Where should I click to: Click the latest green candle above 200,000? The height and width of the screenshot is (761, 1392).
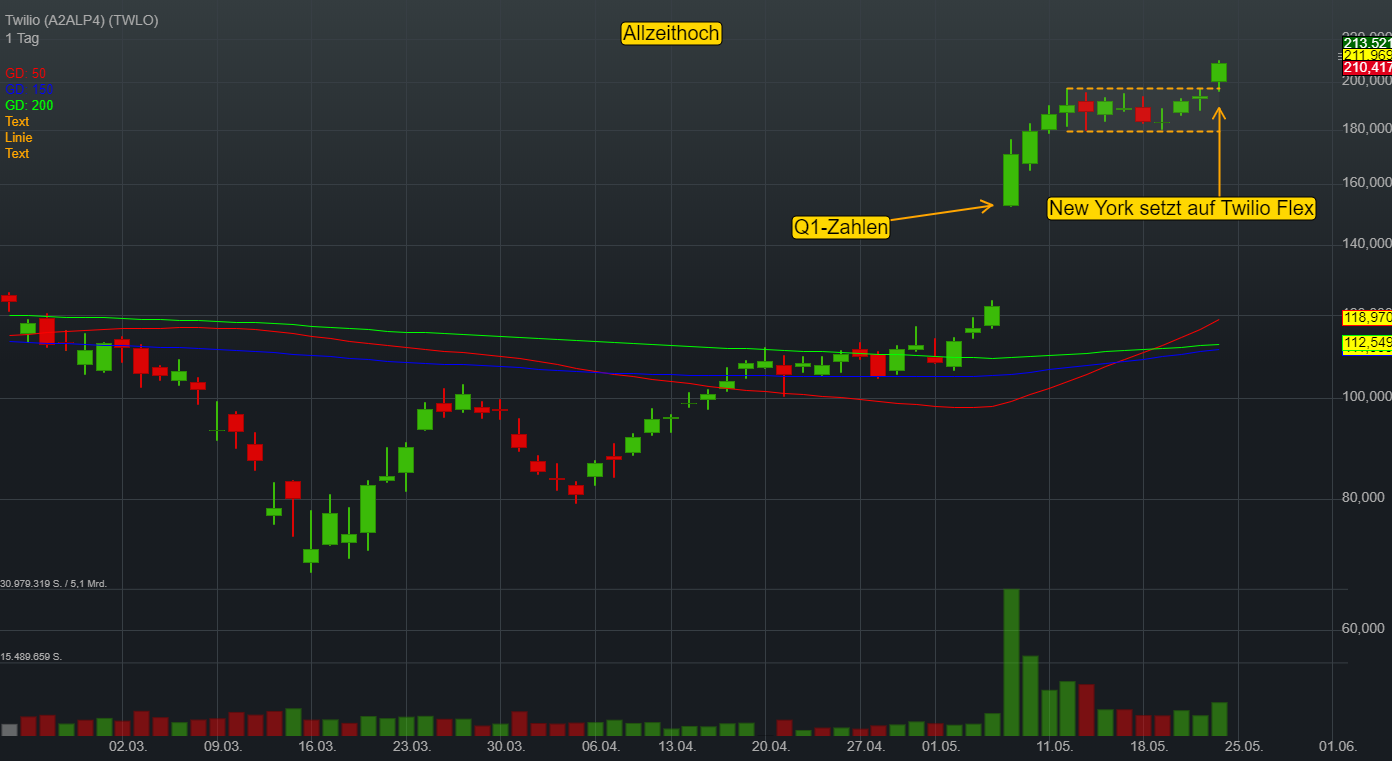click(x=1219, y=72)
